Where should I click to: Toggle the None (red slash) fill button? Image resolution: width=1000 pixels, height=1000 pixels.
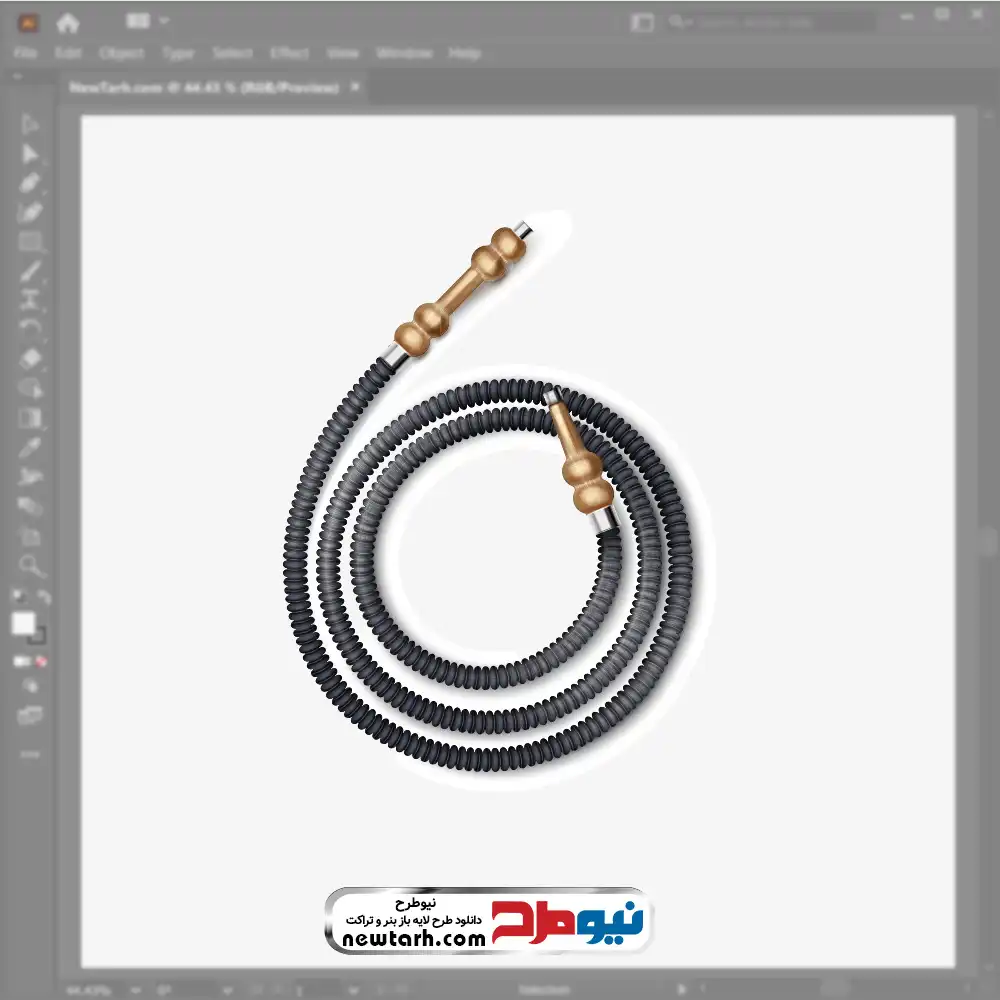click(41, 661)
